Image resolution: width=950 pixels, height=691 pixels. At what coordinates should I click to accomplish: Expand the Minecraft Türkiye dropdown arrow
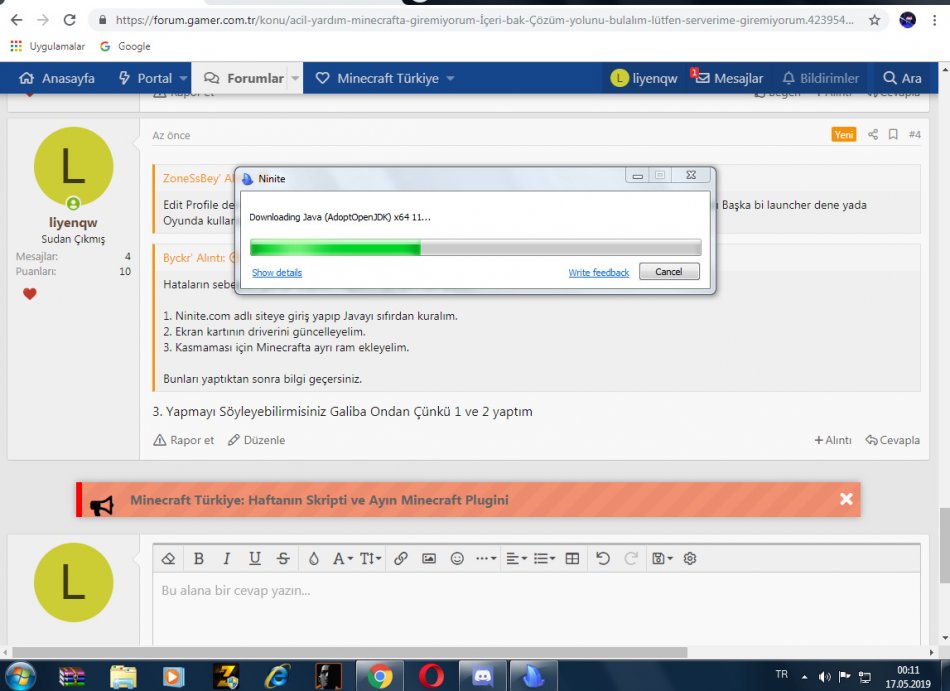(x=450, y=78)
